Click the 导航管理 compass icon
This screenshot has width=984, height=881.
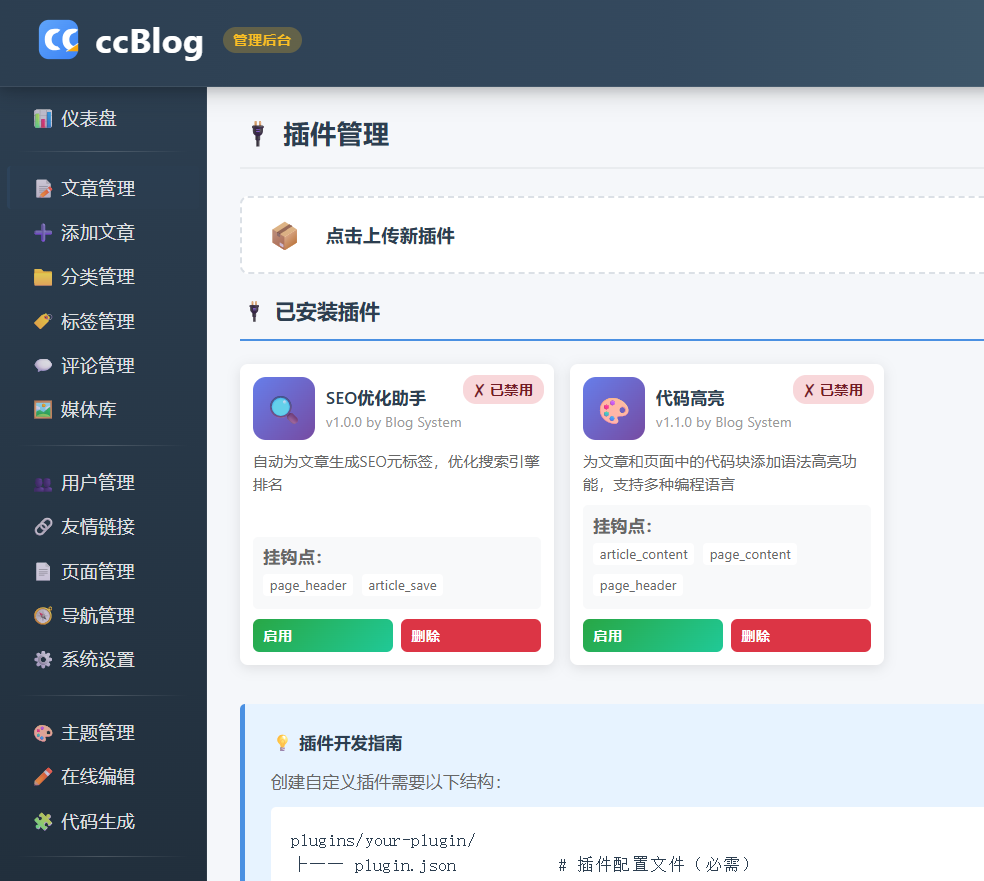(43, 616)
